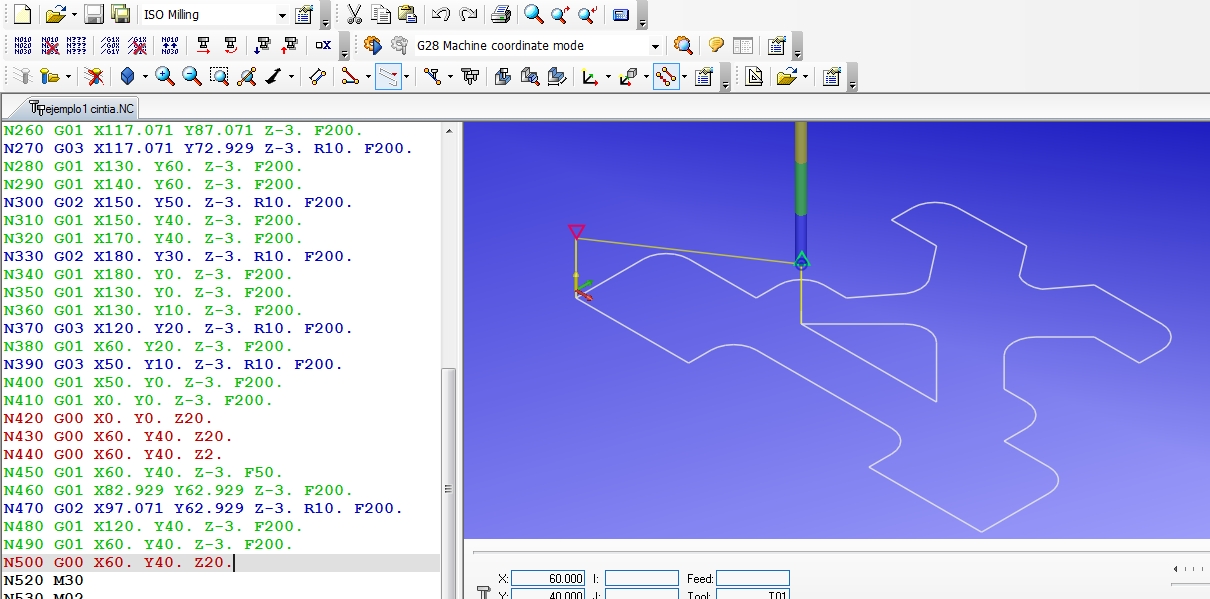Click the editor scrollbar up arrow
1210x599 pixels.
click(x=449, y=130)
